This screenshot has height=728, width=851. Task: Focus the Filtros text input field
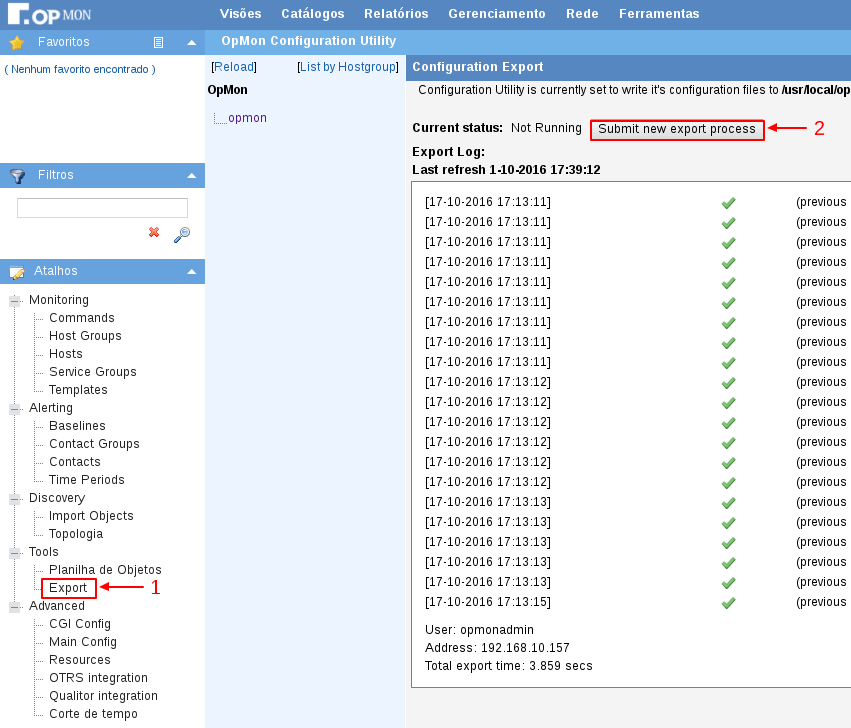pos(102,208)
